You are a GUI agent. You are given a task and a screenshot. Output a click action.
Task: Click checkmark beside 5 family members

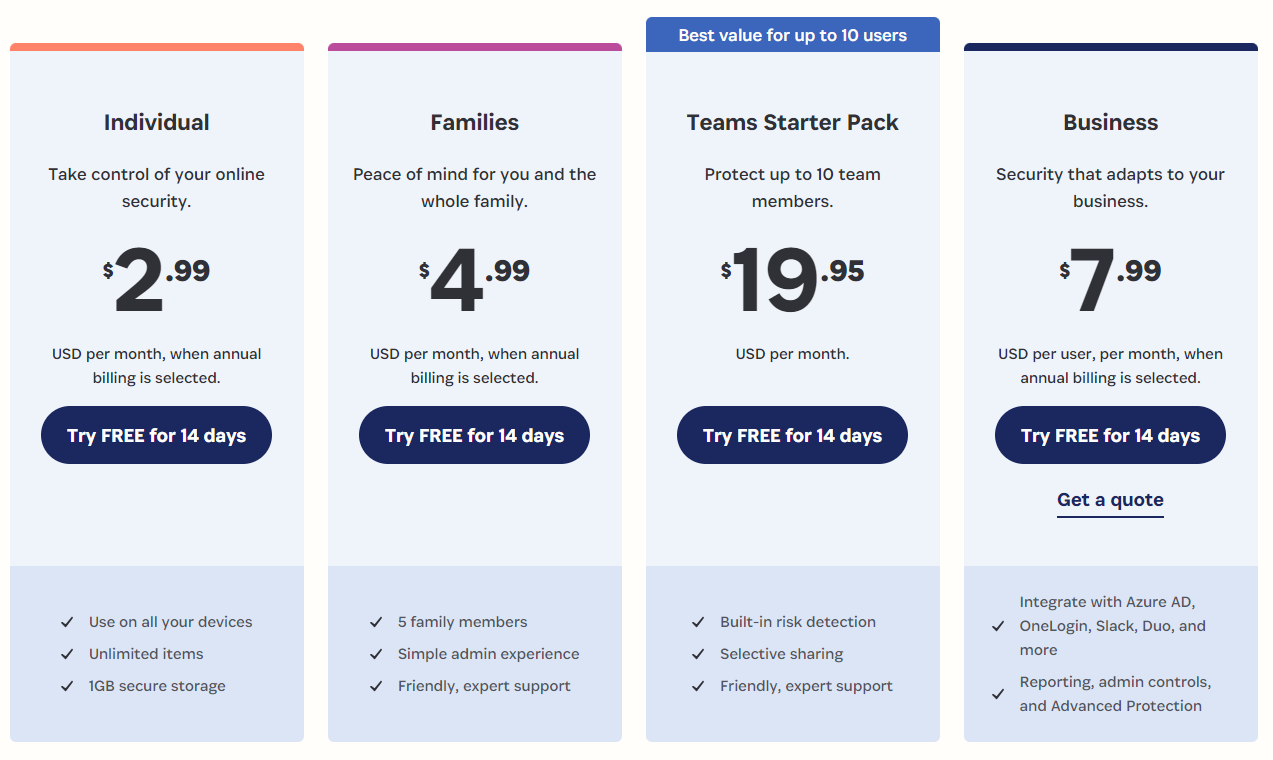pyautogui.click(x=376, y=622)
